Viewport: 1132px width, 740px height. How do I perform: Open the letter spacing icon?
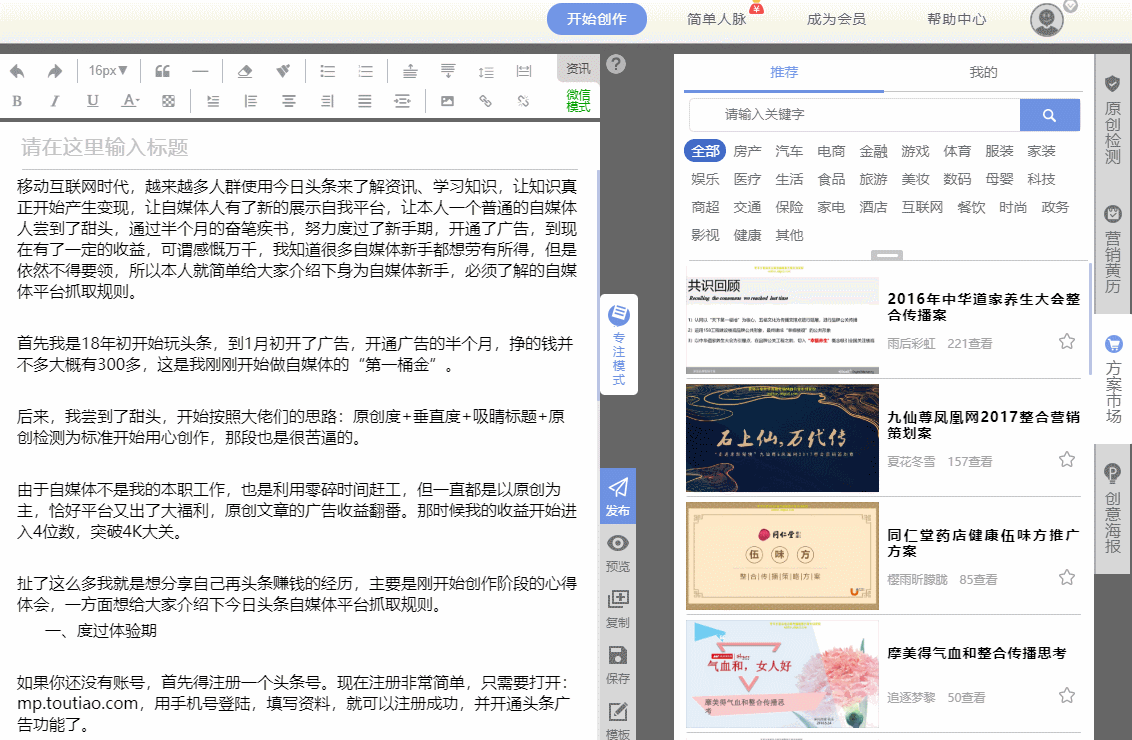pyautogui.click(x=523, y=71)
